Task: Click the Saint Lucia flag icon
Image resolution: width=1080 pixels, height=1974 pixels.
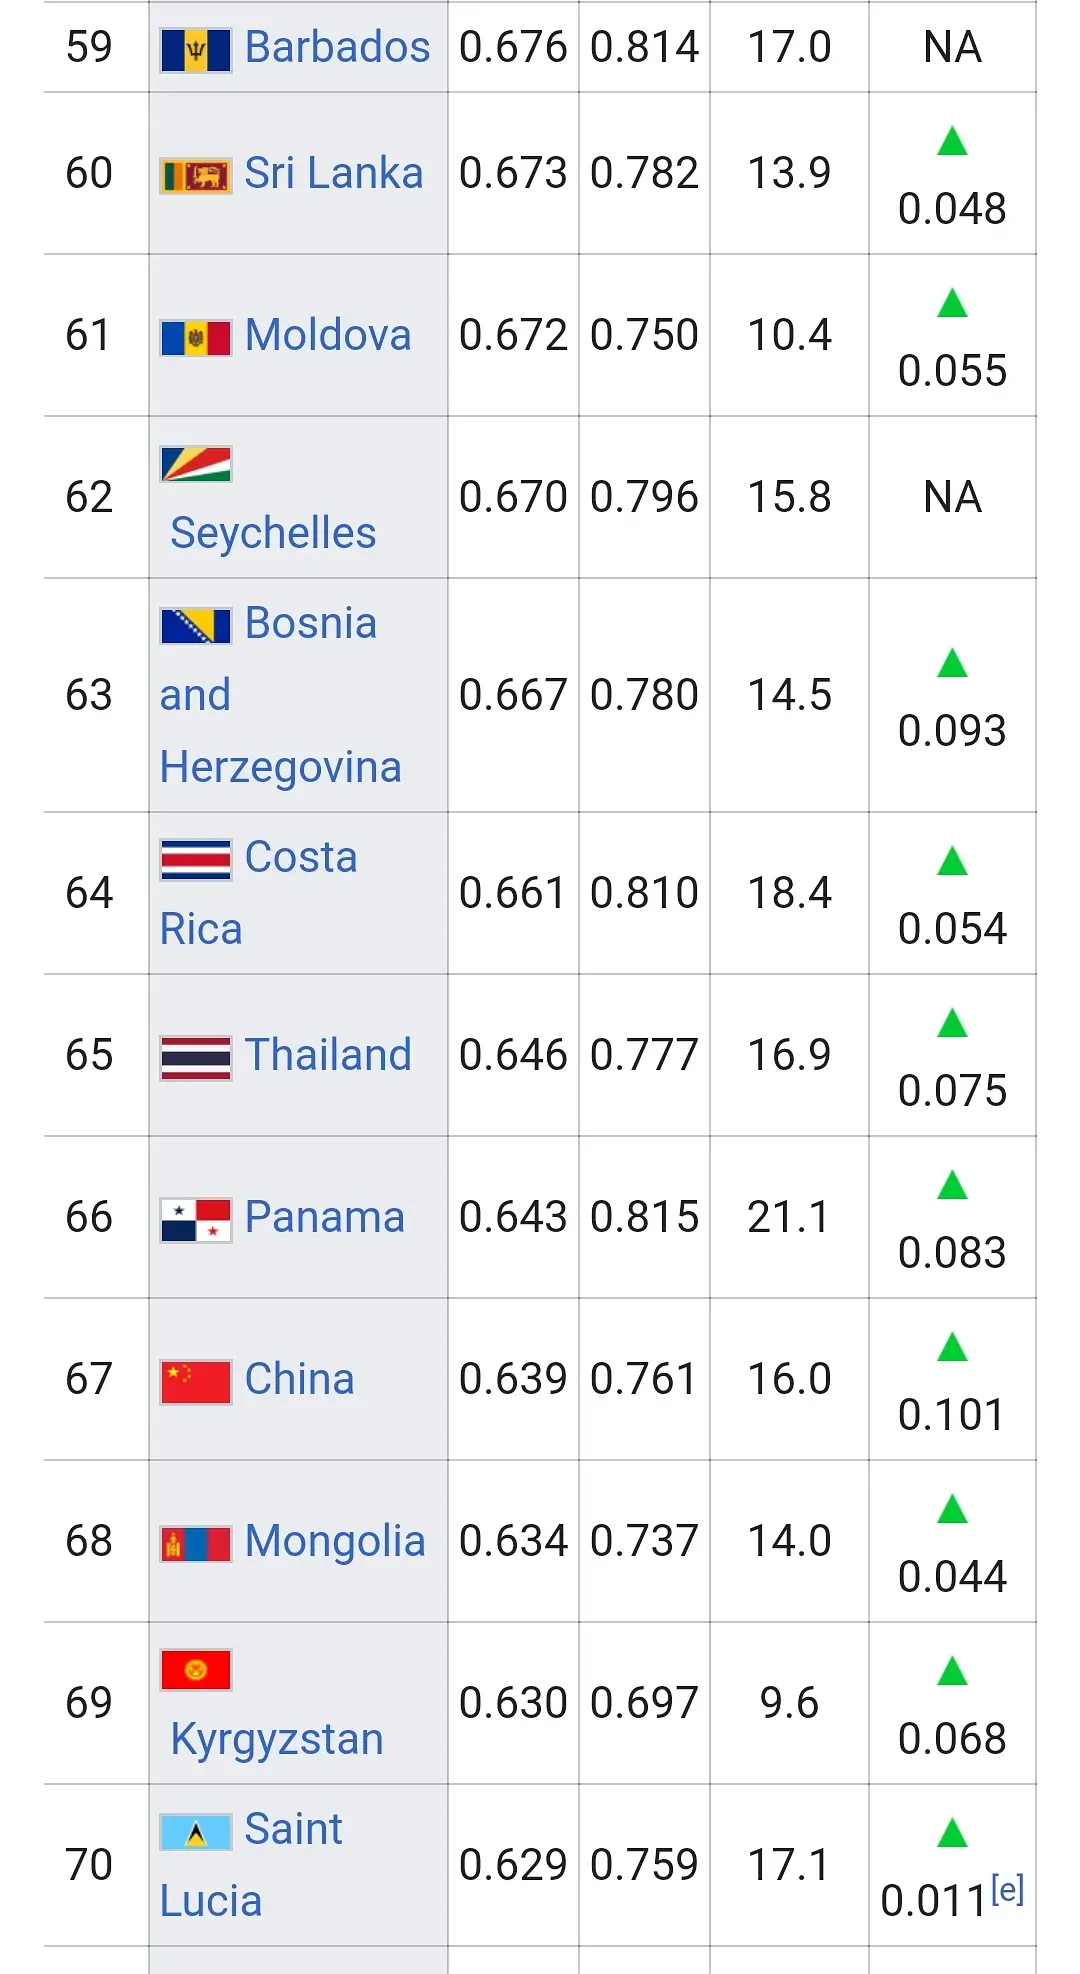Action: [x=196, y=1832]
